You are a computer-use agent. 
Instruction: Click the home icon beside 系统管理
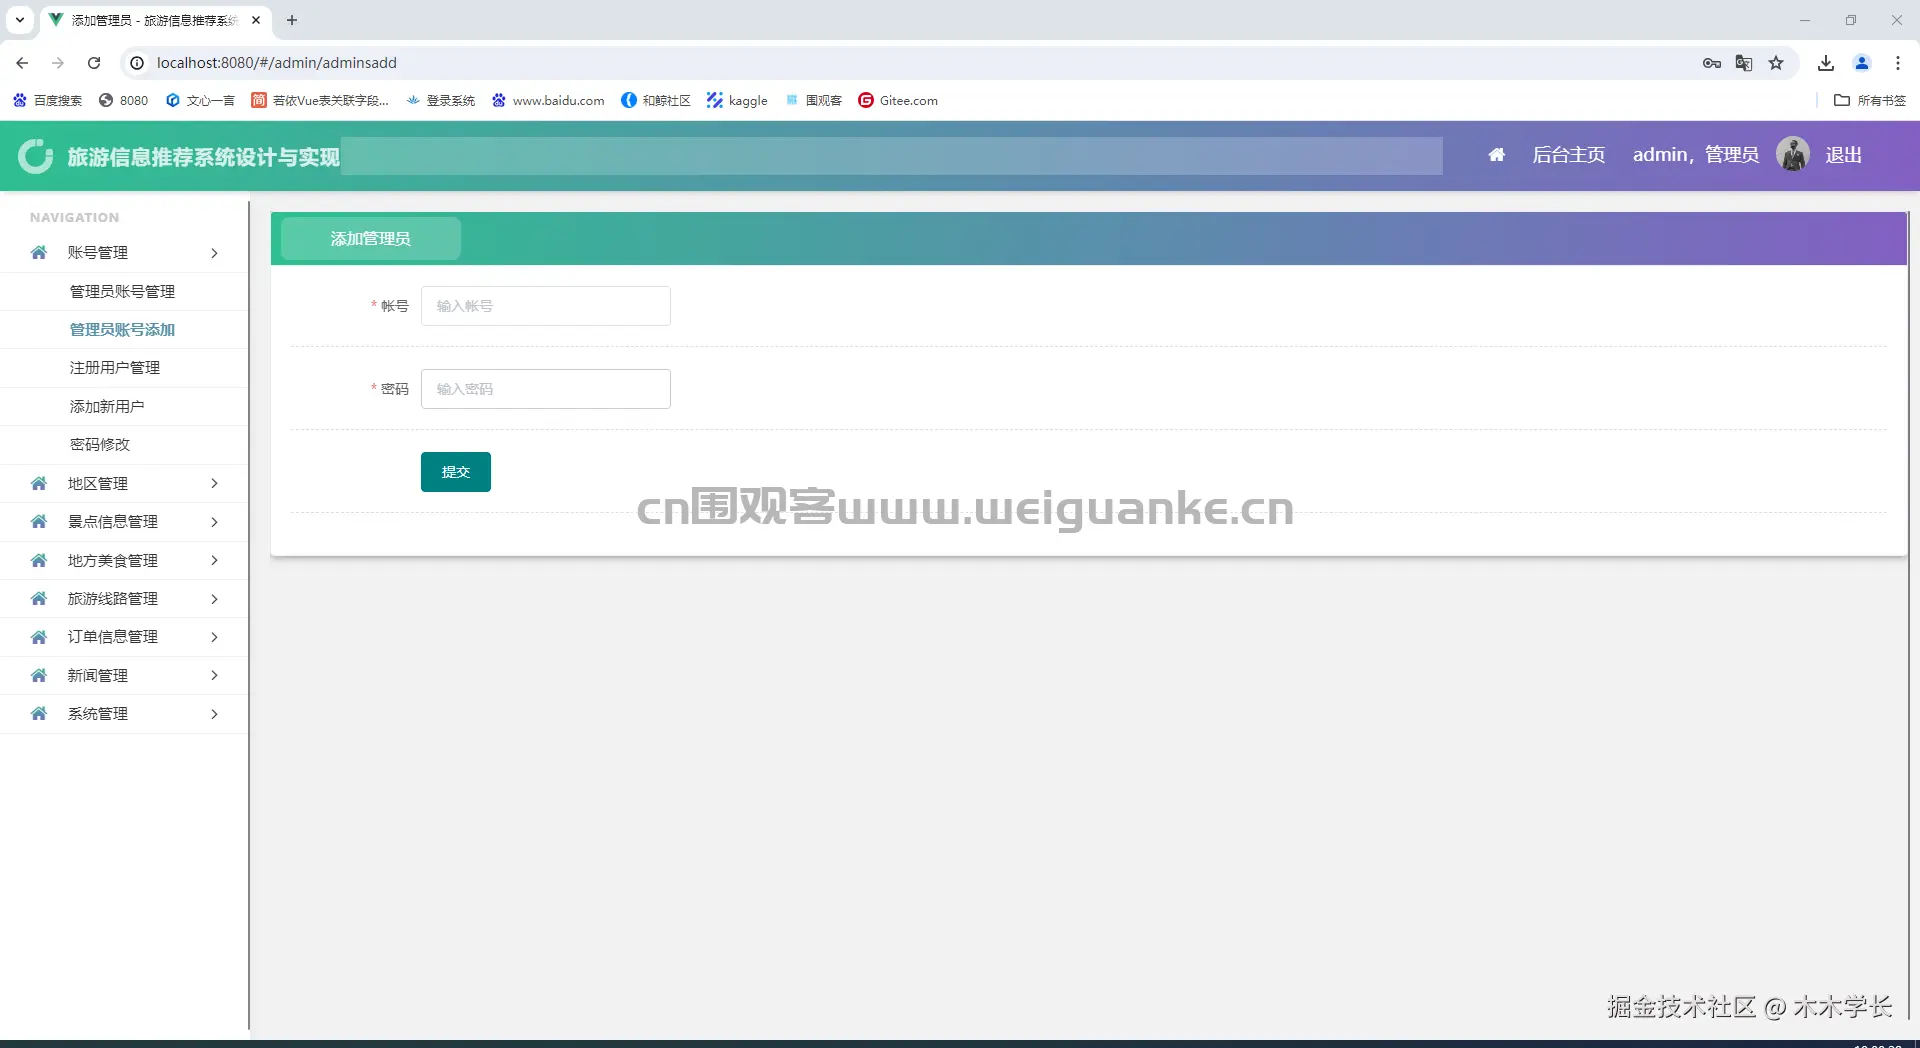tap(38, 713)
